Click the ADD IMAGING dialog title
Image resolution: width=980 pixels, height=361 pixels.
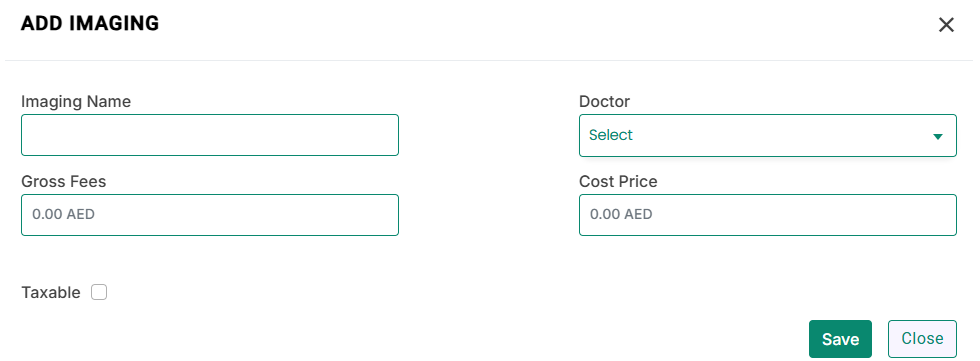pyautogui.click(x=90, y=24)
